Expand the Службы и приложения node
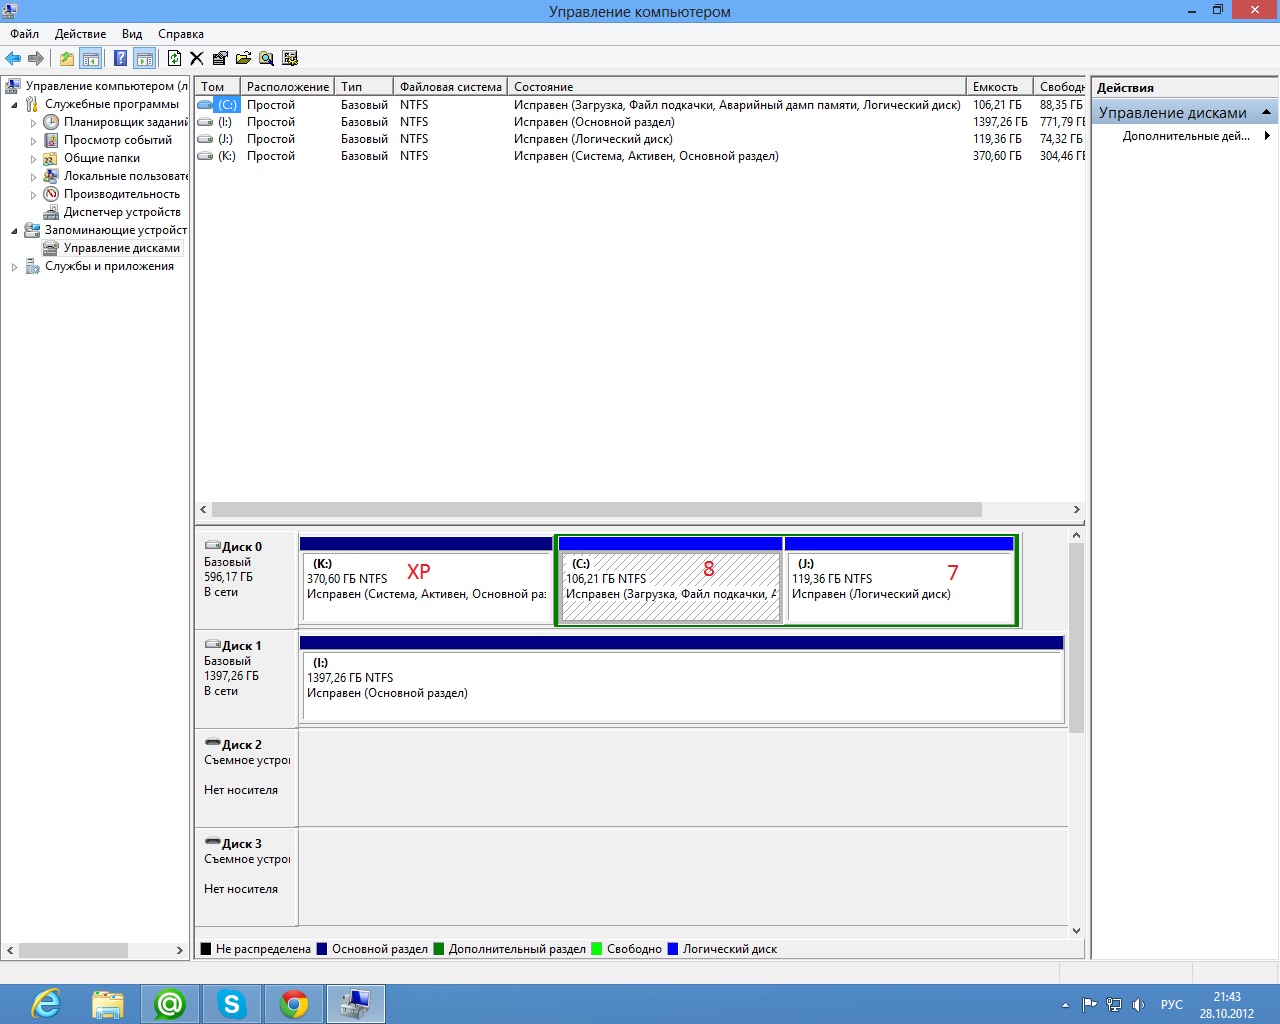The height and width of the screenshot is (1024, 1280). pos(14,267)
